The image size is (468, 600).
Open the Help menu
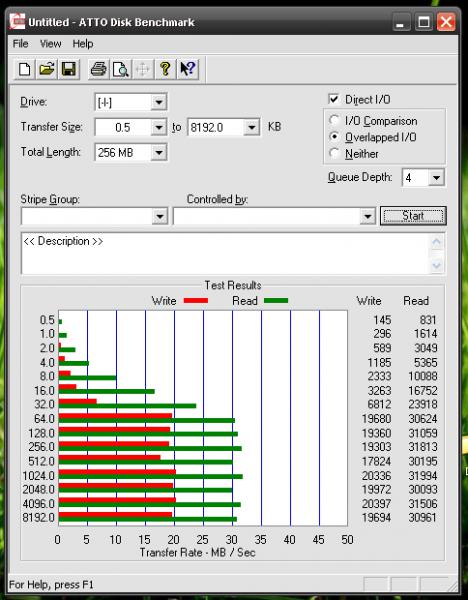(83, 44)
